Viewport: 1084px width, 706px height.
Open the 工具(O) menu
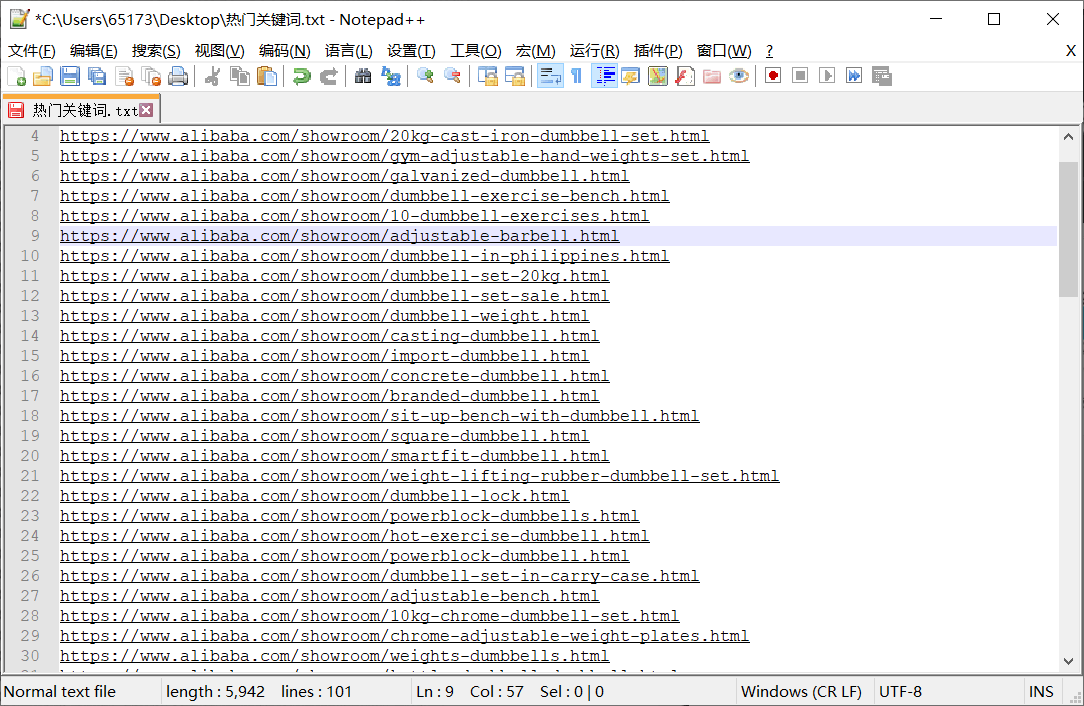coord(476,50)
